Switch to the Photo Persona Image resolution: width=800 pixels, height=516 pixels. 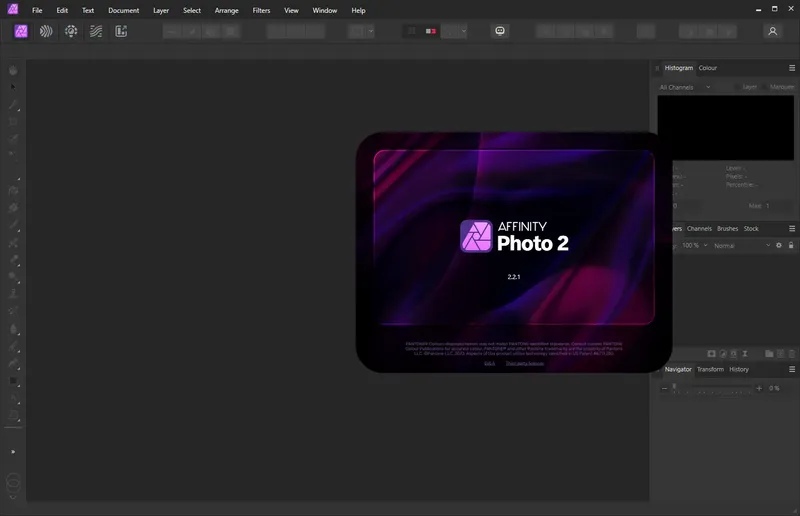[x=21, y=31]
